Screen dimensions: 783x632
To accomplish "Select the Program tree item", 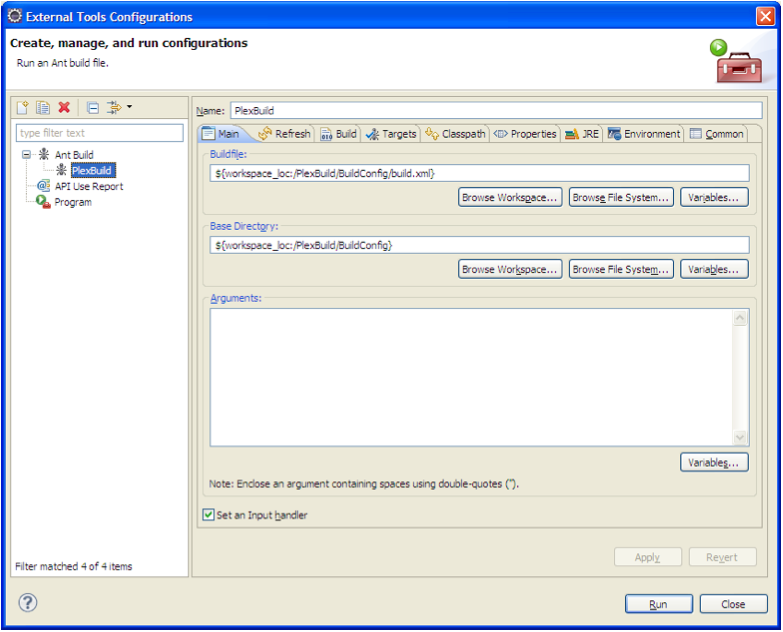I will 73,202.
